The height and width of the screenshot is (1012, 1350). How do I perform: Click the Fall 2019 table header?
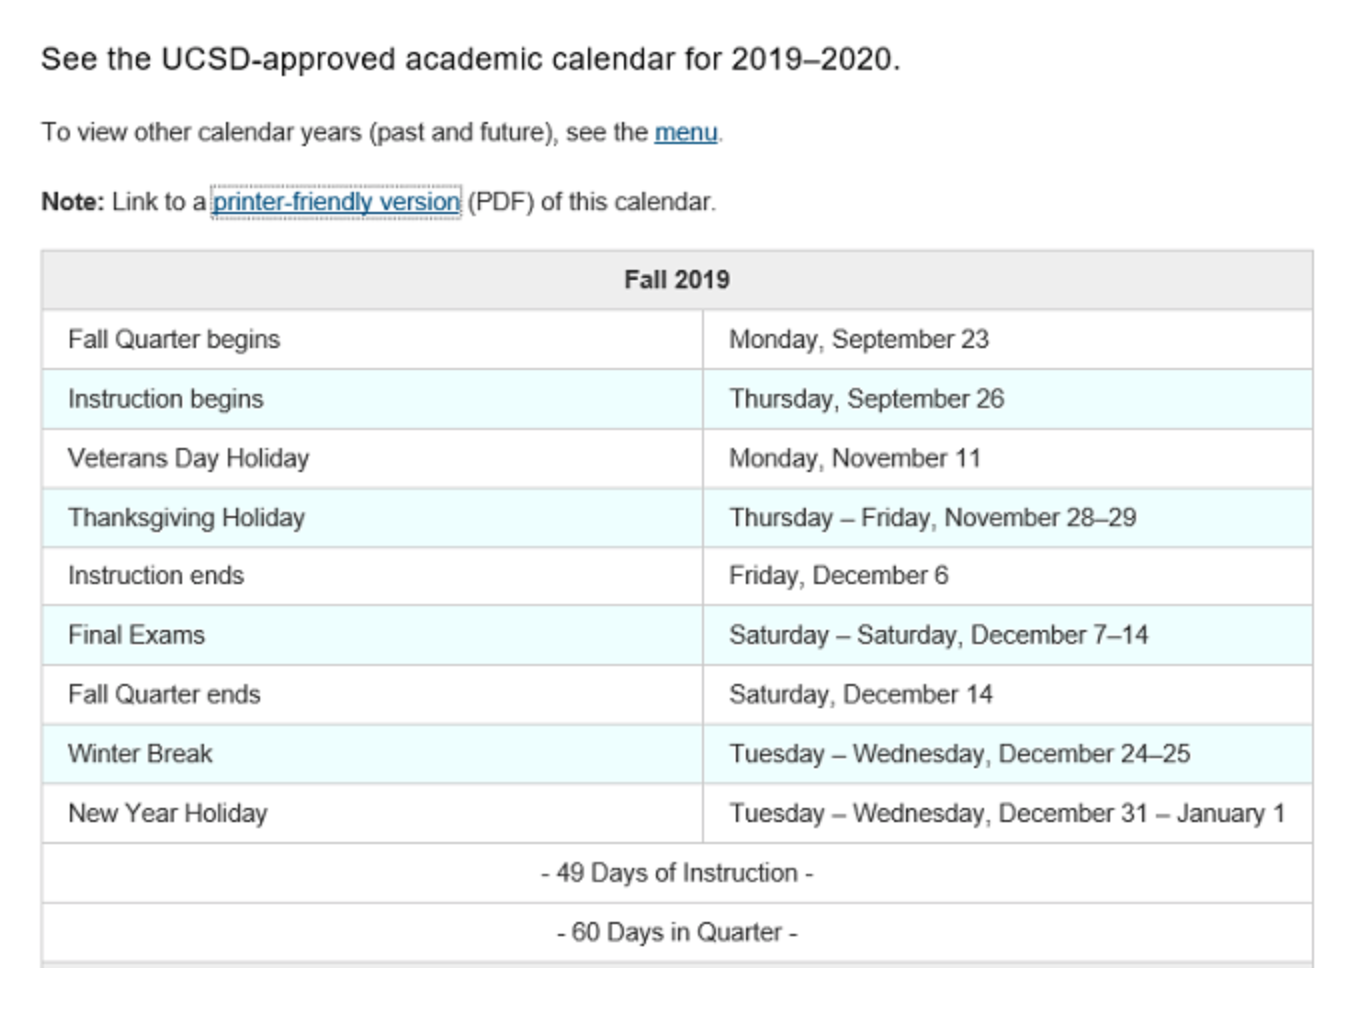(676, 280)
